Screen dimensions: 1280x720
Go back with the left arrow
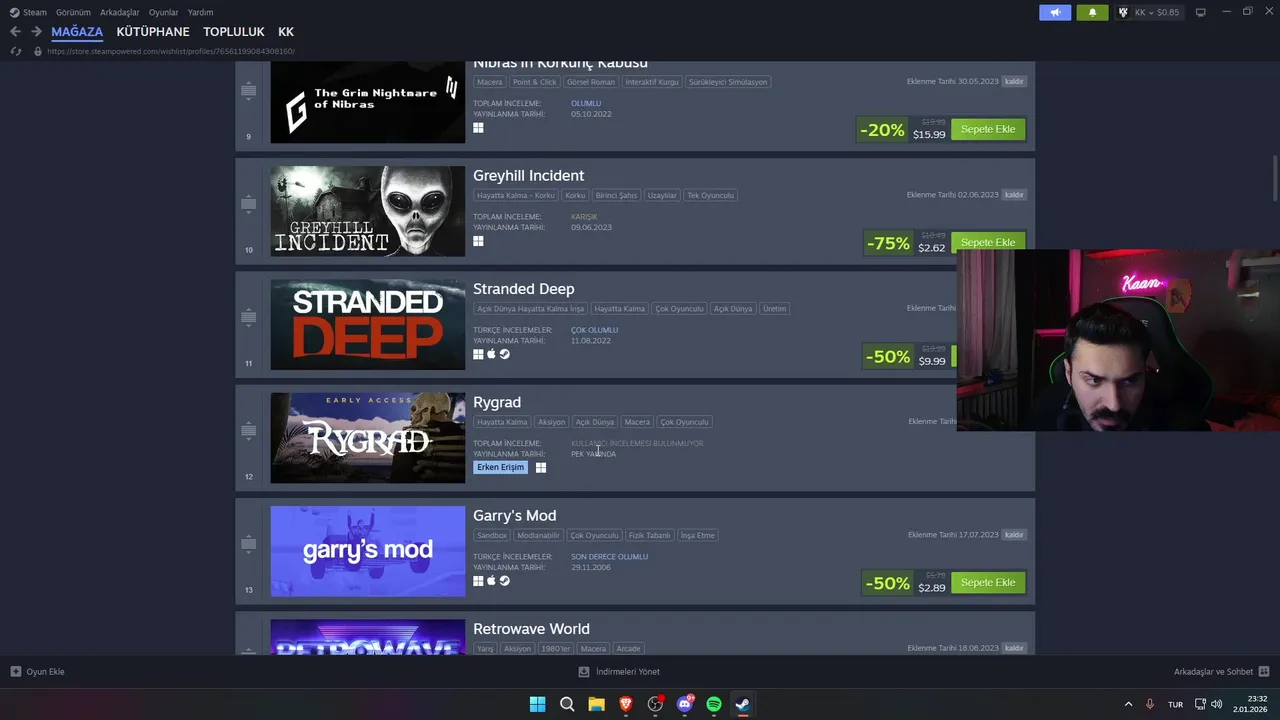(15, 32)
